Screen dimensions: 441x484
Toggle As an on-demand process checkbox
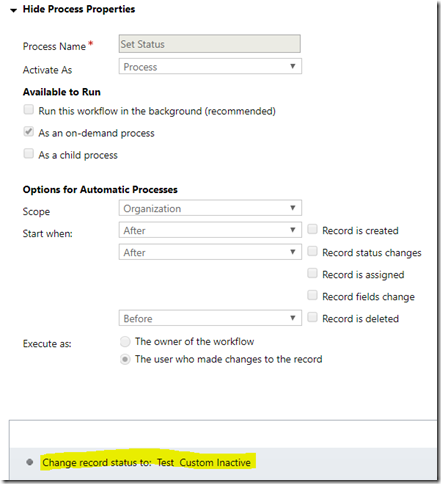coord(29,132)
